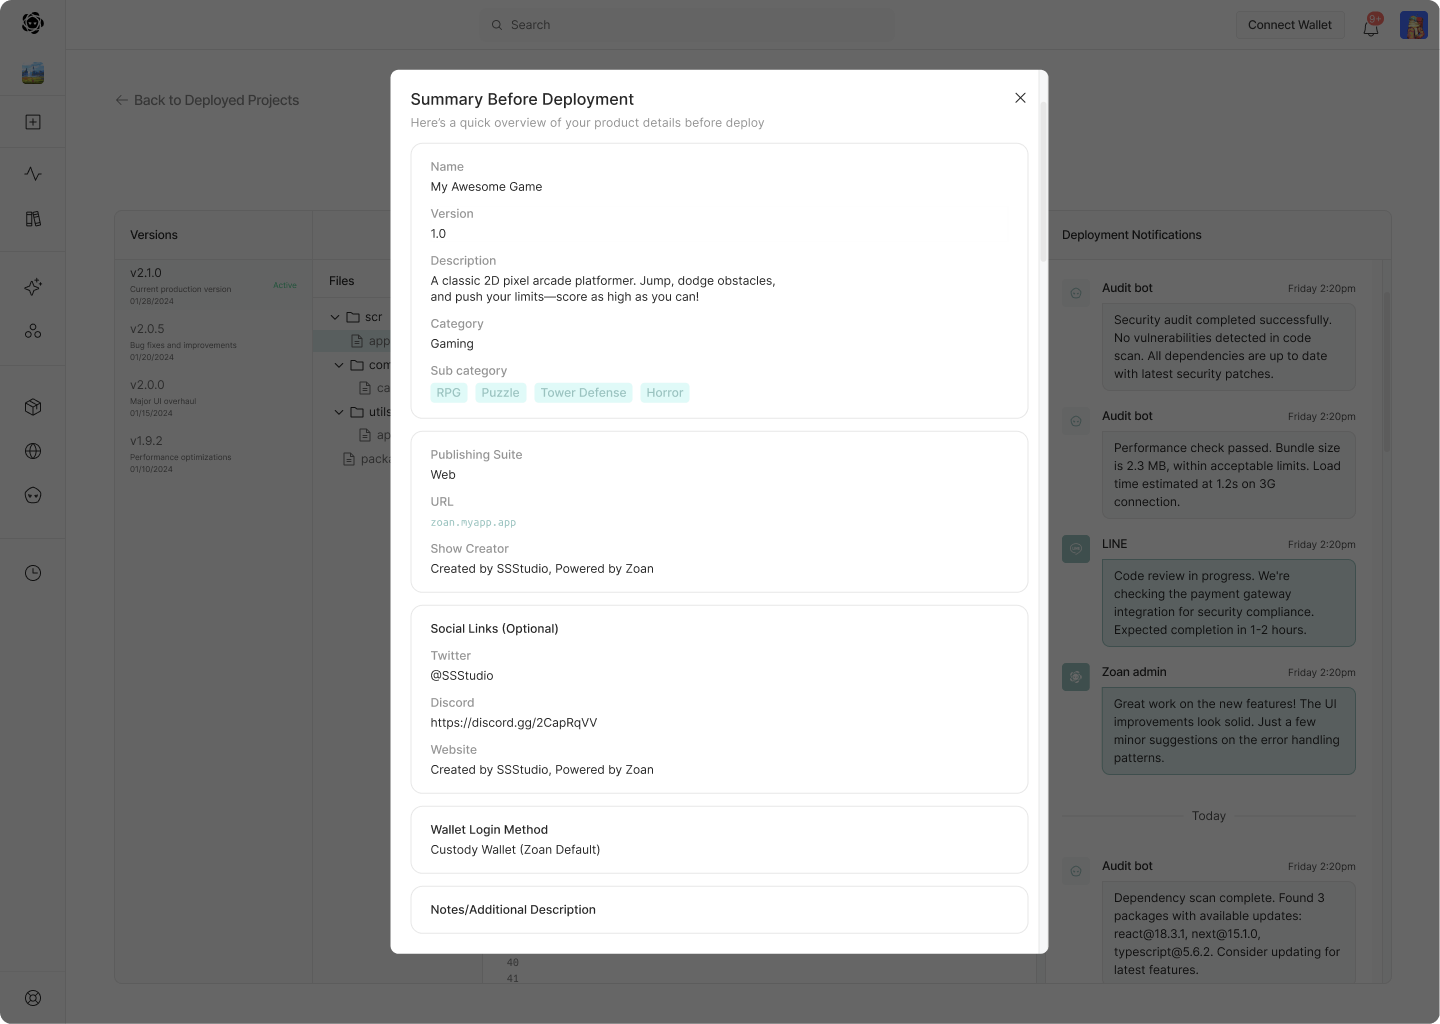Open the clock history icon in sidebar
Image resolution: width=1440 pixels, height=1024 pixels.
pyautogui.click(x=33, y=573)
